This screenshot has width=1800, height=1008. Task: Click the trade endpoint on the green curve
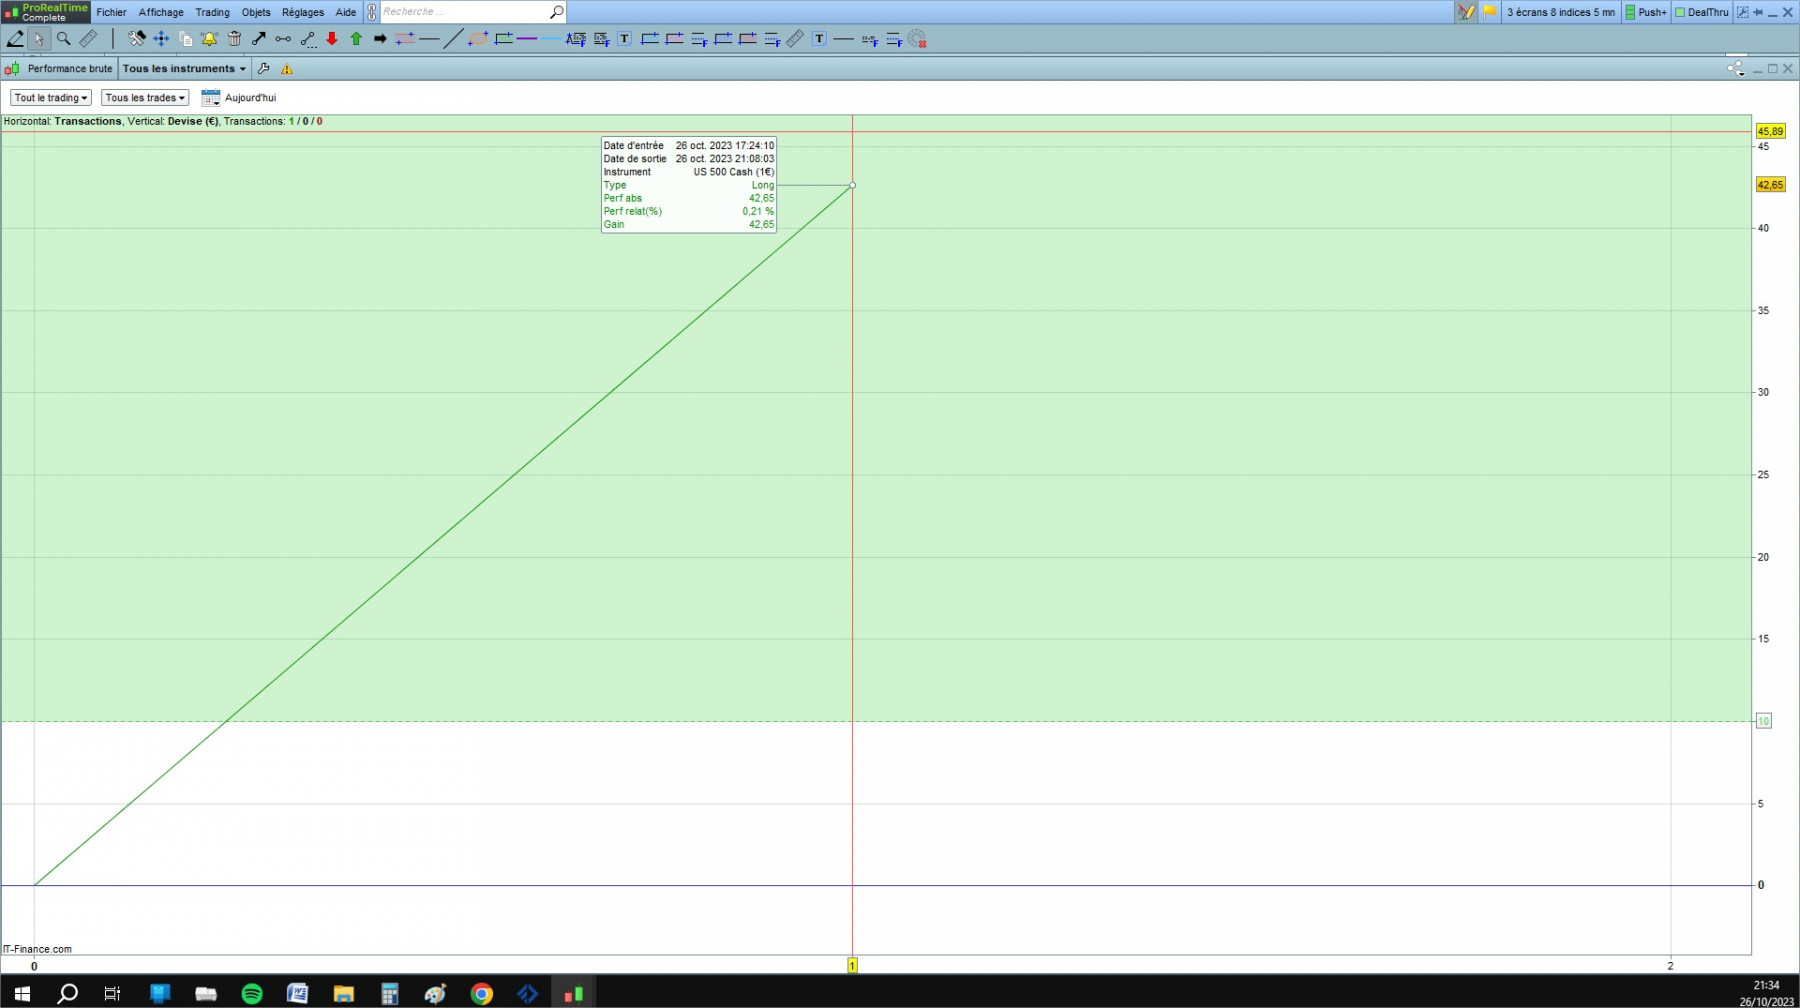click(852, 185)
